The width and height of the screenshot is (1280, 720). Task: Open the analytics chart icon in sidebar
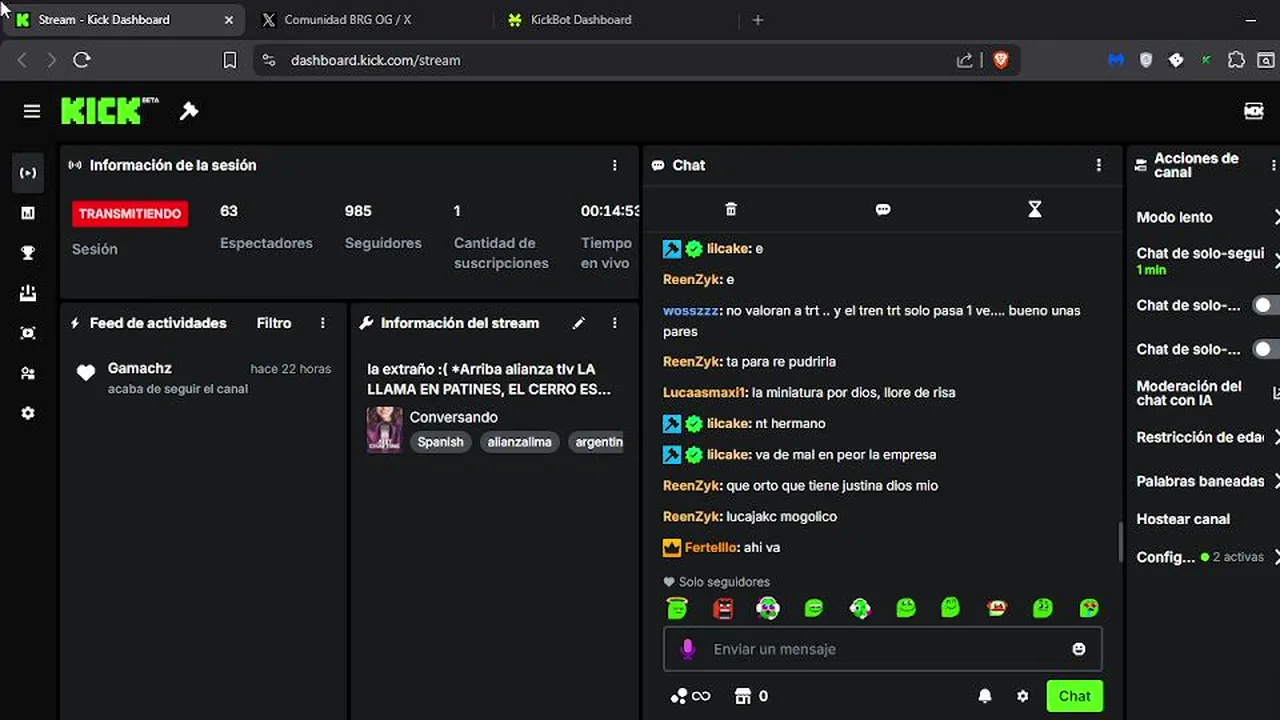(28, 213)
